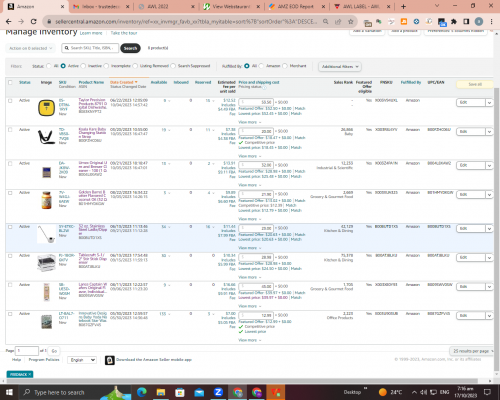Open the Windows Start menu
Screen dimensions: 500x400
(9, 392)
